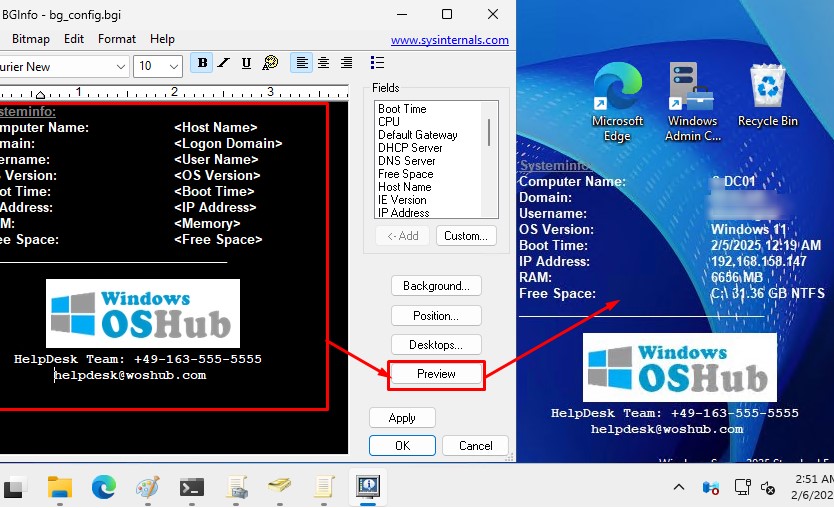Click the blue servers tray icon
The height and width of the screenshot is (508, 834).
[x=711, y=487]
